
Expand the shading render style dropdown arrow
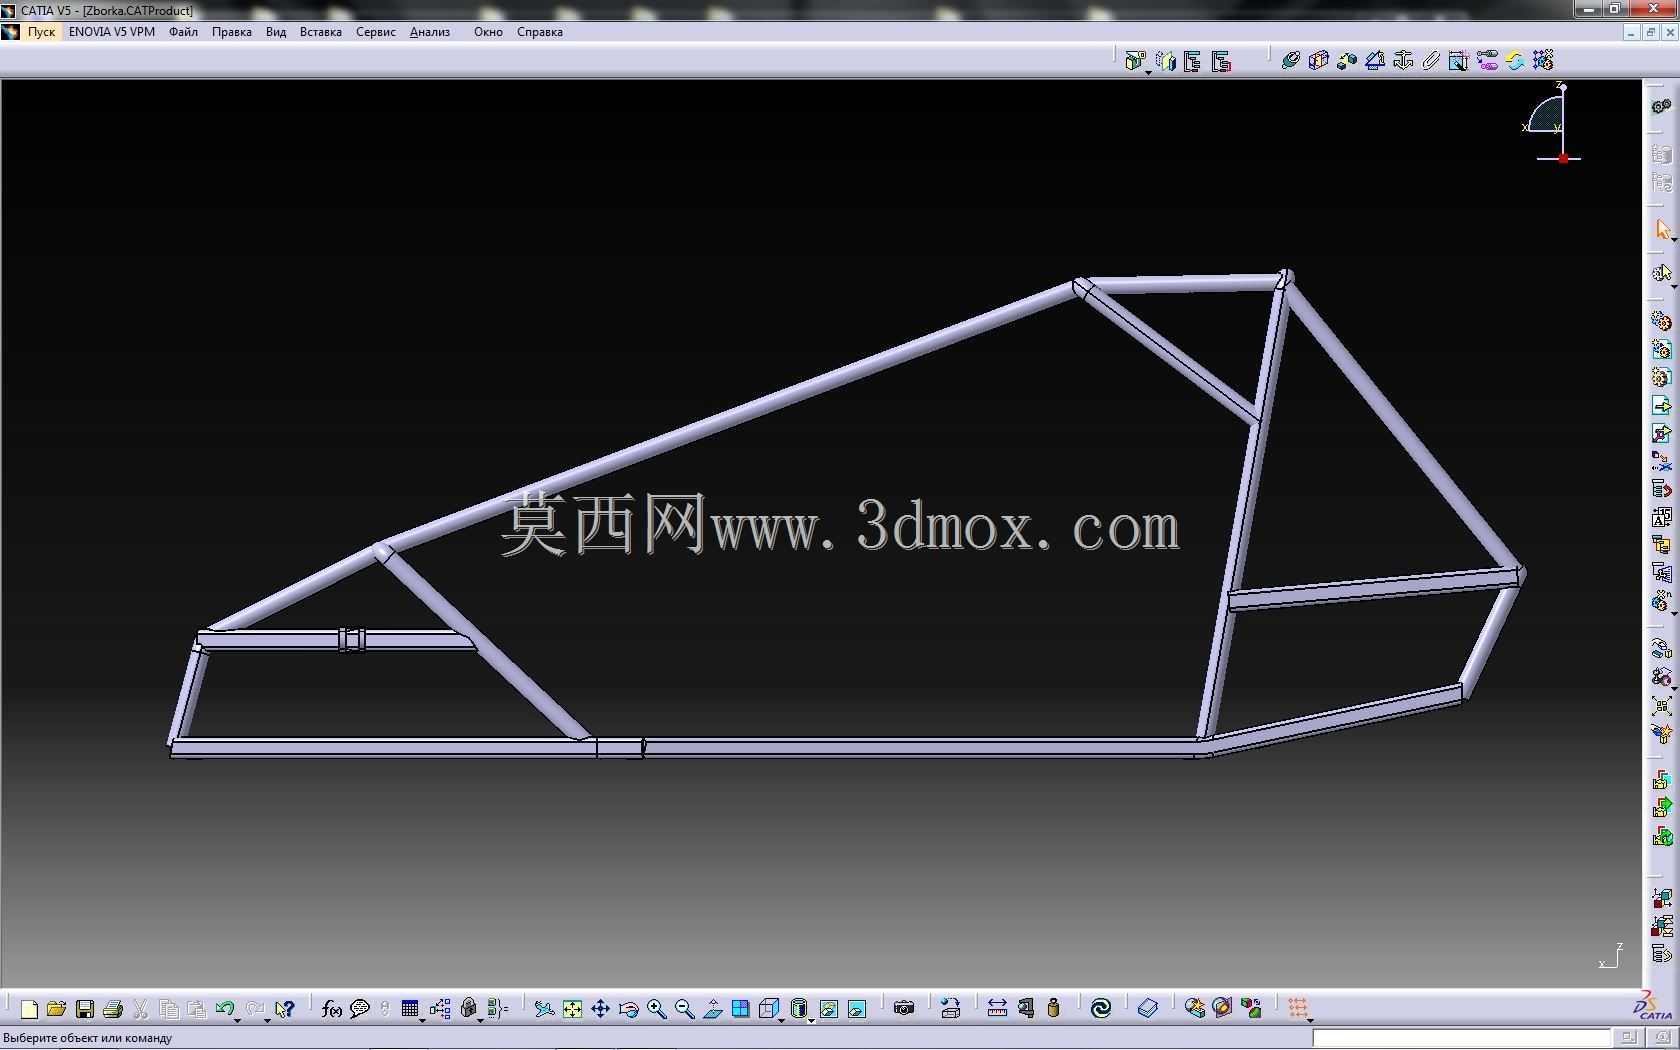tap(811, 1019)
